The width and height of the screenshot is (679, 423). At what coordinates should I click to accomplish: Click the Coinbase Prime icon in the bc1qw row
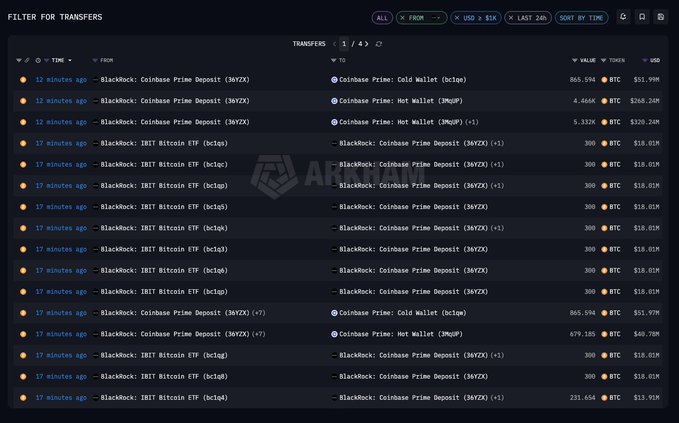334,313
